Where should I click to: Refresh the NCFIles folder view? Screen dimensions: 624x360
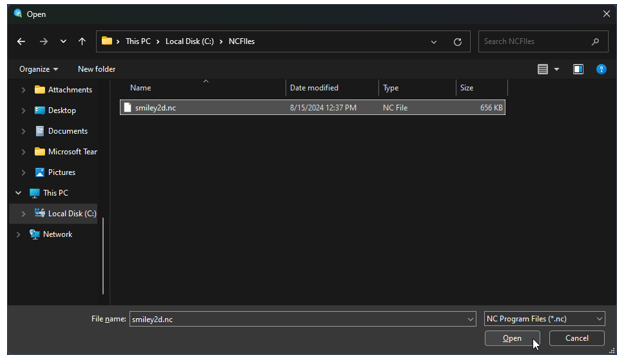(458, 42)
